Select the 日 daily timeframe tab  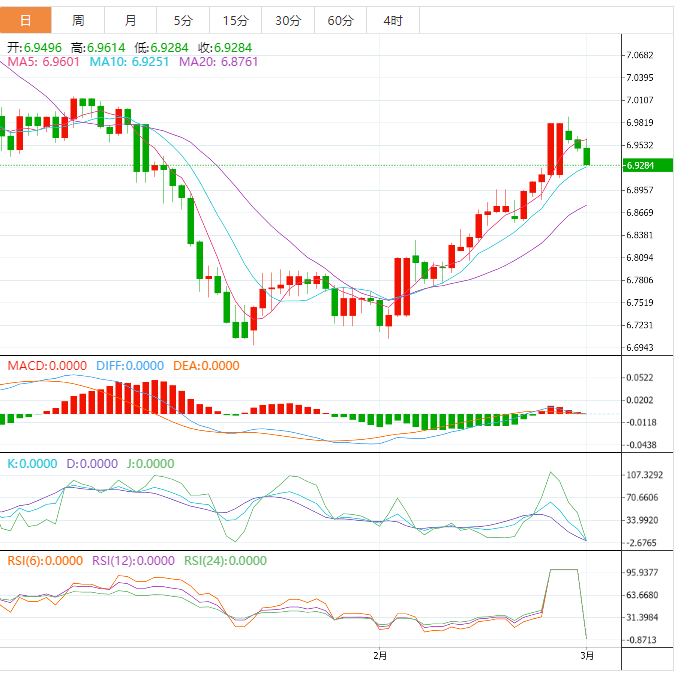point(26,20)
